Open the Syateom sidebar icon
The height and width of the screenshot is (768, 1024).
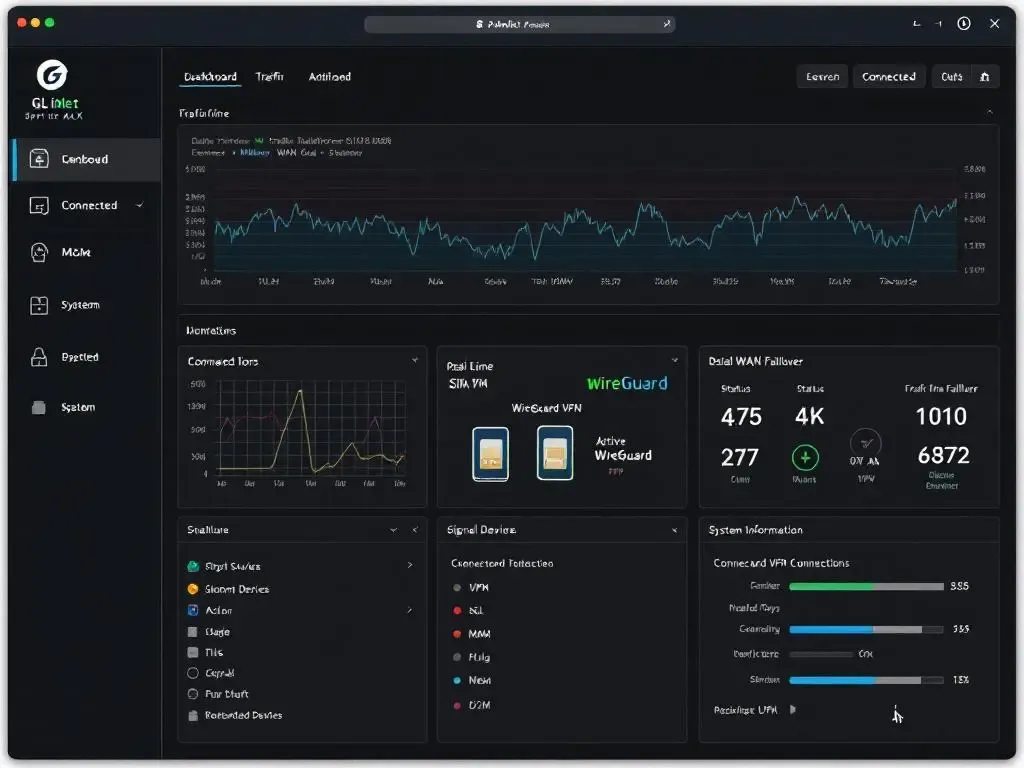[x=39, y=305]
